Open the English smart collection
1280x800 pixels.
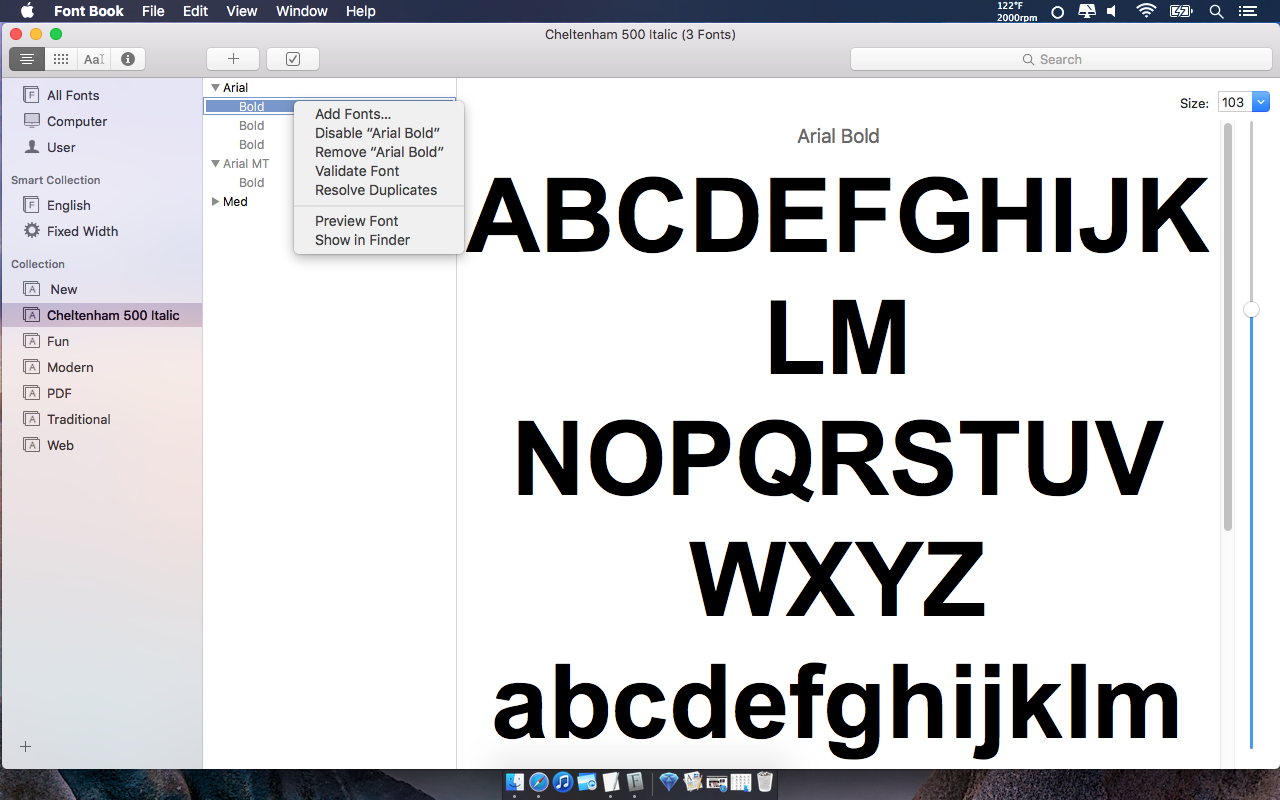point(101,205)
